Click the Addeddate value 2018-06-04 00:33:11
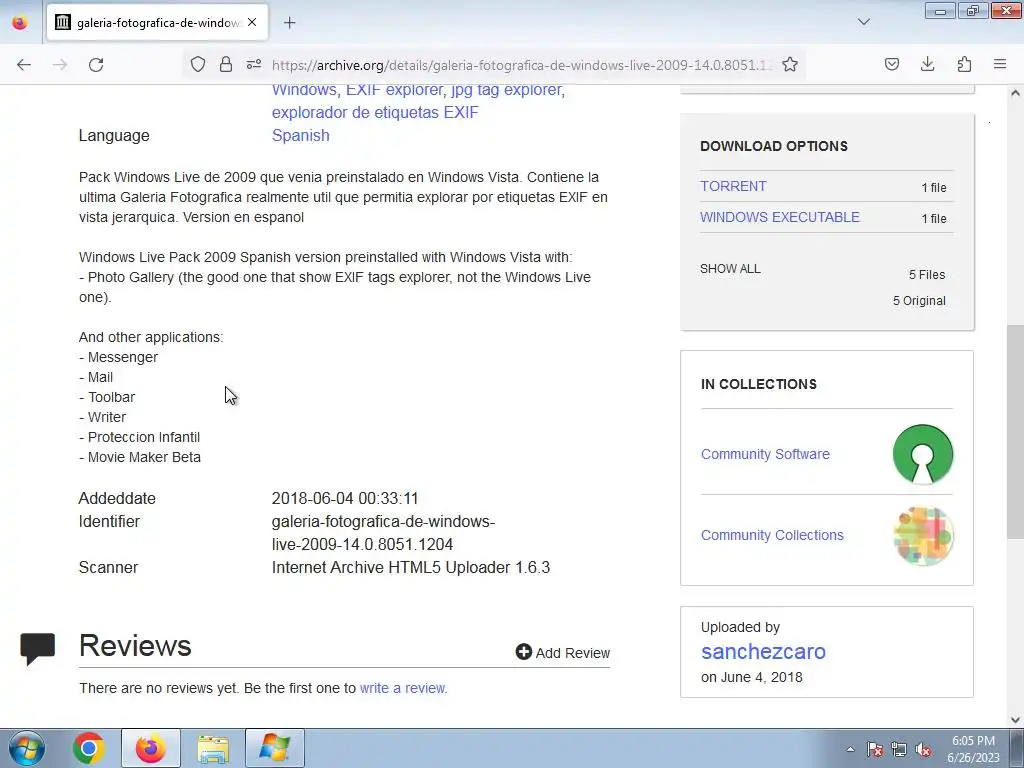Viewport: 1024px width, 768px height. [x=345, y=498]
